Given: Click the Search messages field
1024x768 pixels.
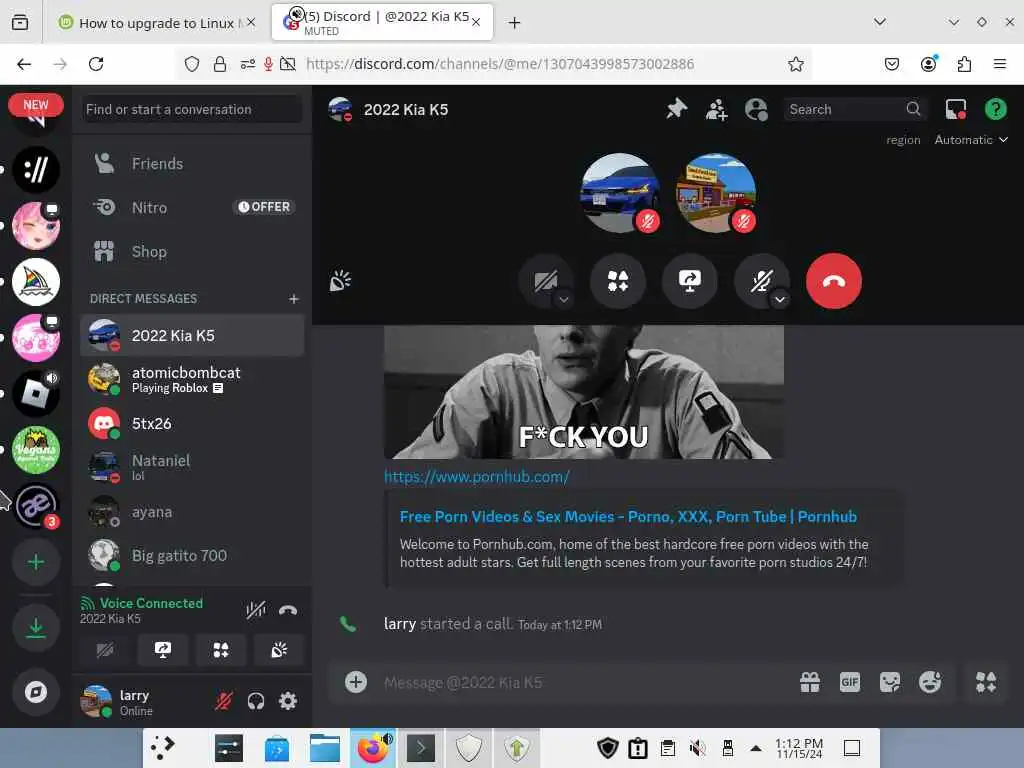Looking at the screenshot, I should (854, 109).
